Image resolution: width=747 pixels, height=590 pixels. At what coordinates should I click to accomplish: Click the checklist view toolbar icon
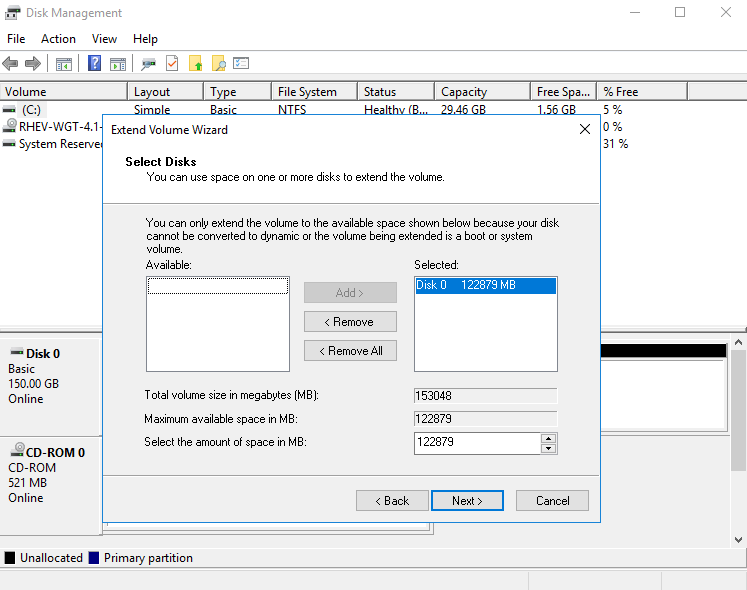coord(241,64)
